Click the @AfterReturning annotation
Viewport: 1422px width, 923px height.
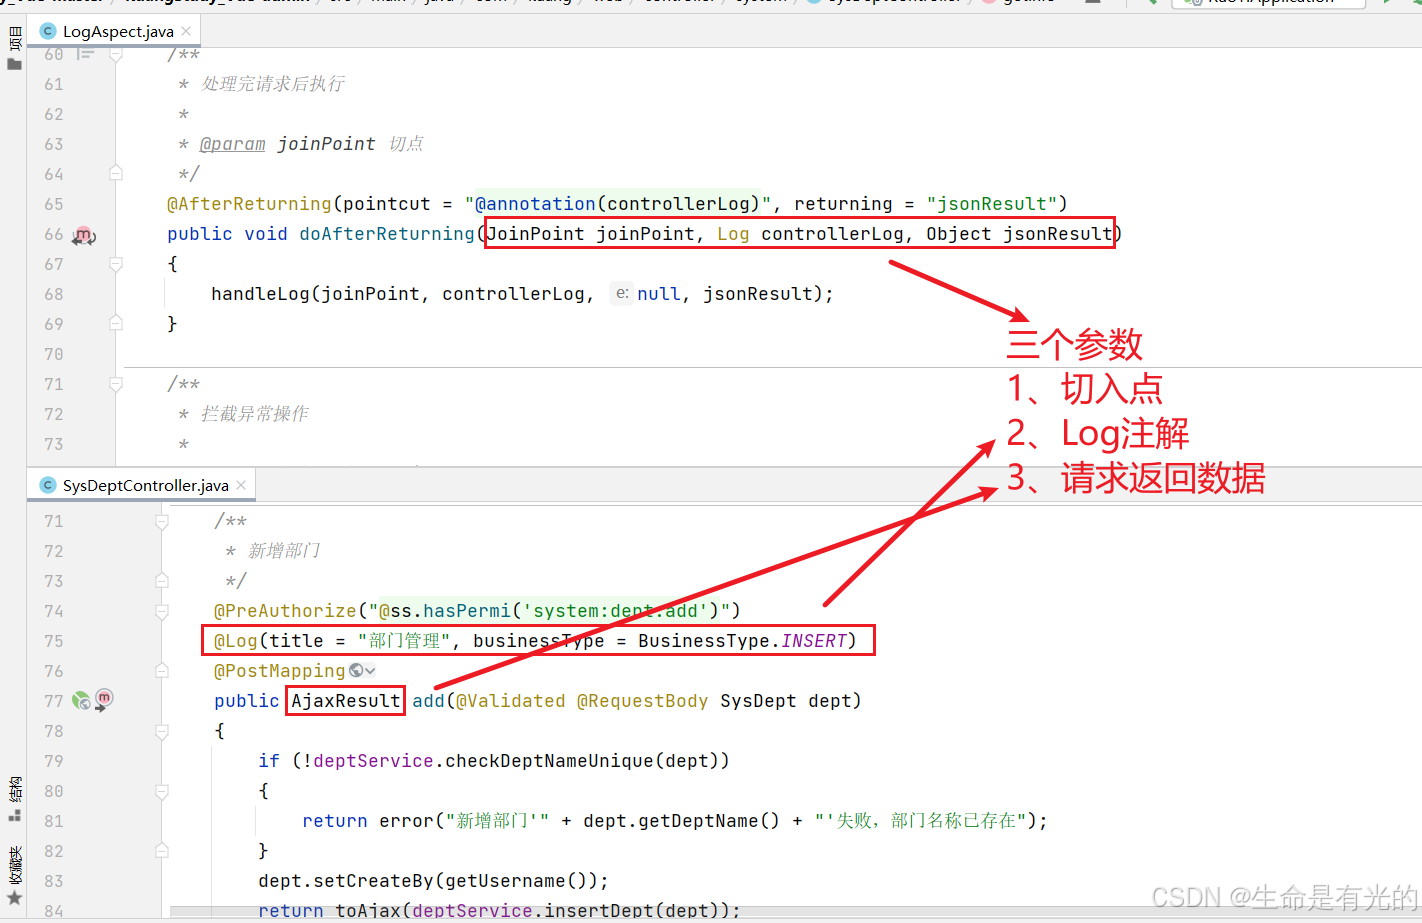[x=249, y=204]
